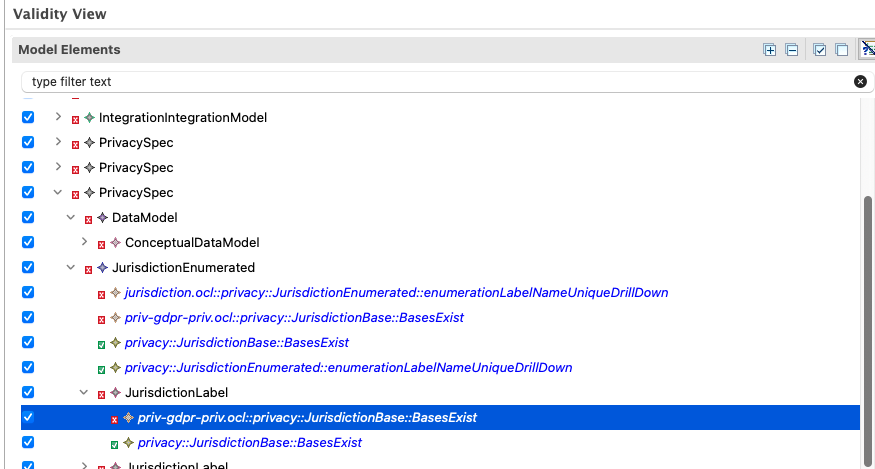Expand the IntegrationIntegrationModel node
This screenshot has height=469, width=875.
58,117
